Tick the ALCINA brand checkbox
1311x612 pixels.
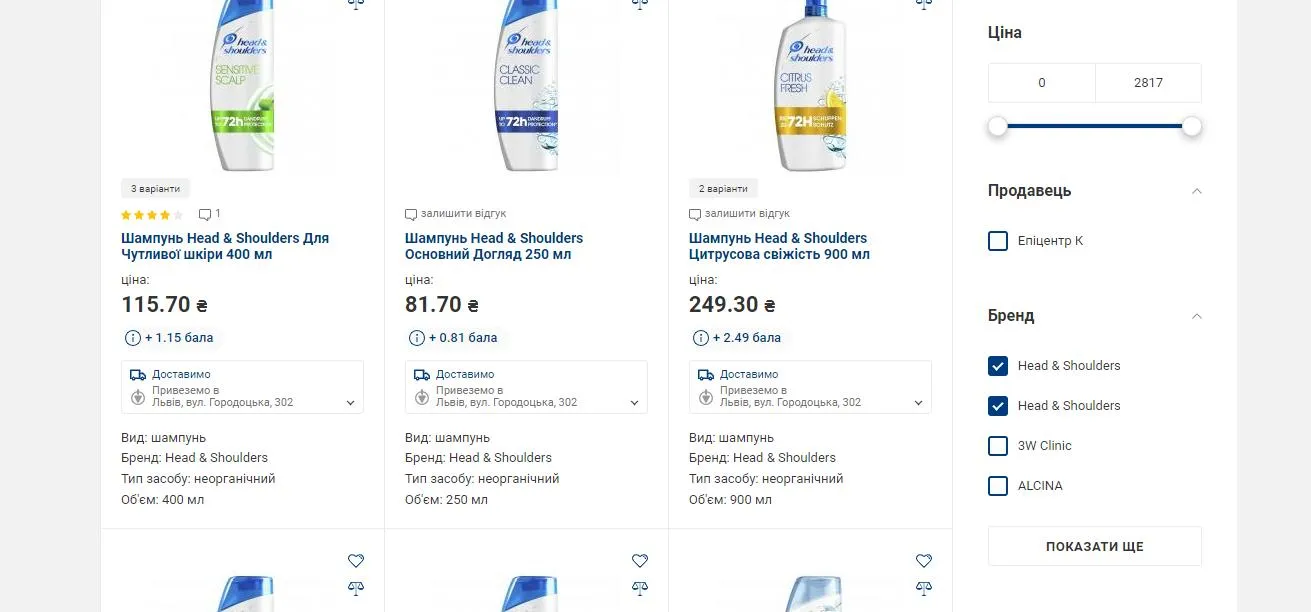coord(998,486)
